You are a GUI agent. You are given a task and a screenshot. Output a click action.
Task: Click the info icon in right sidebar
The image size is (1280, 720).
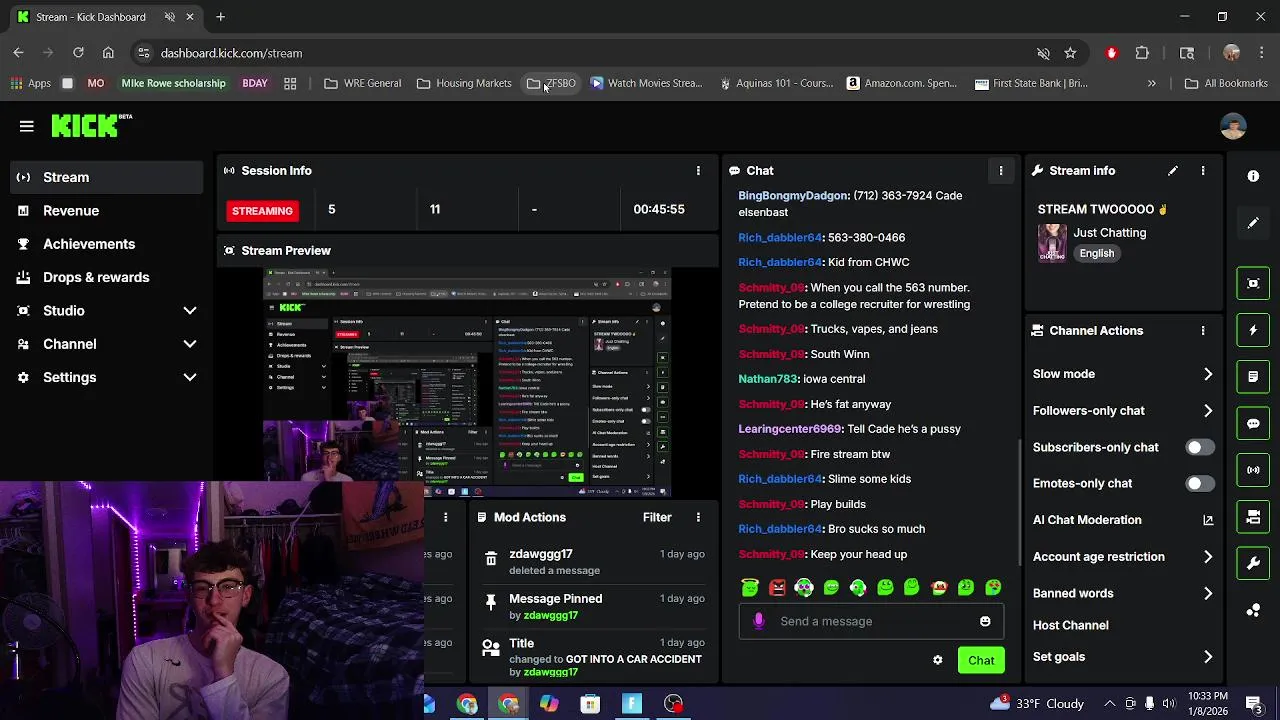click(x=1253, y=176)
